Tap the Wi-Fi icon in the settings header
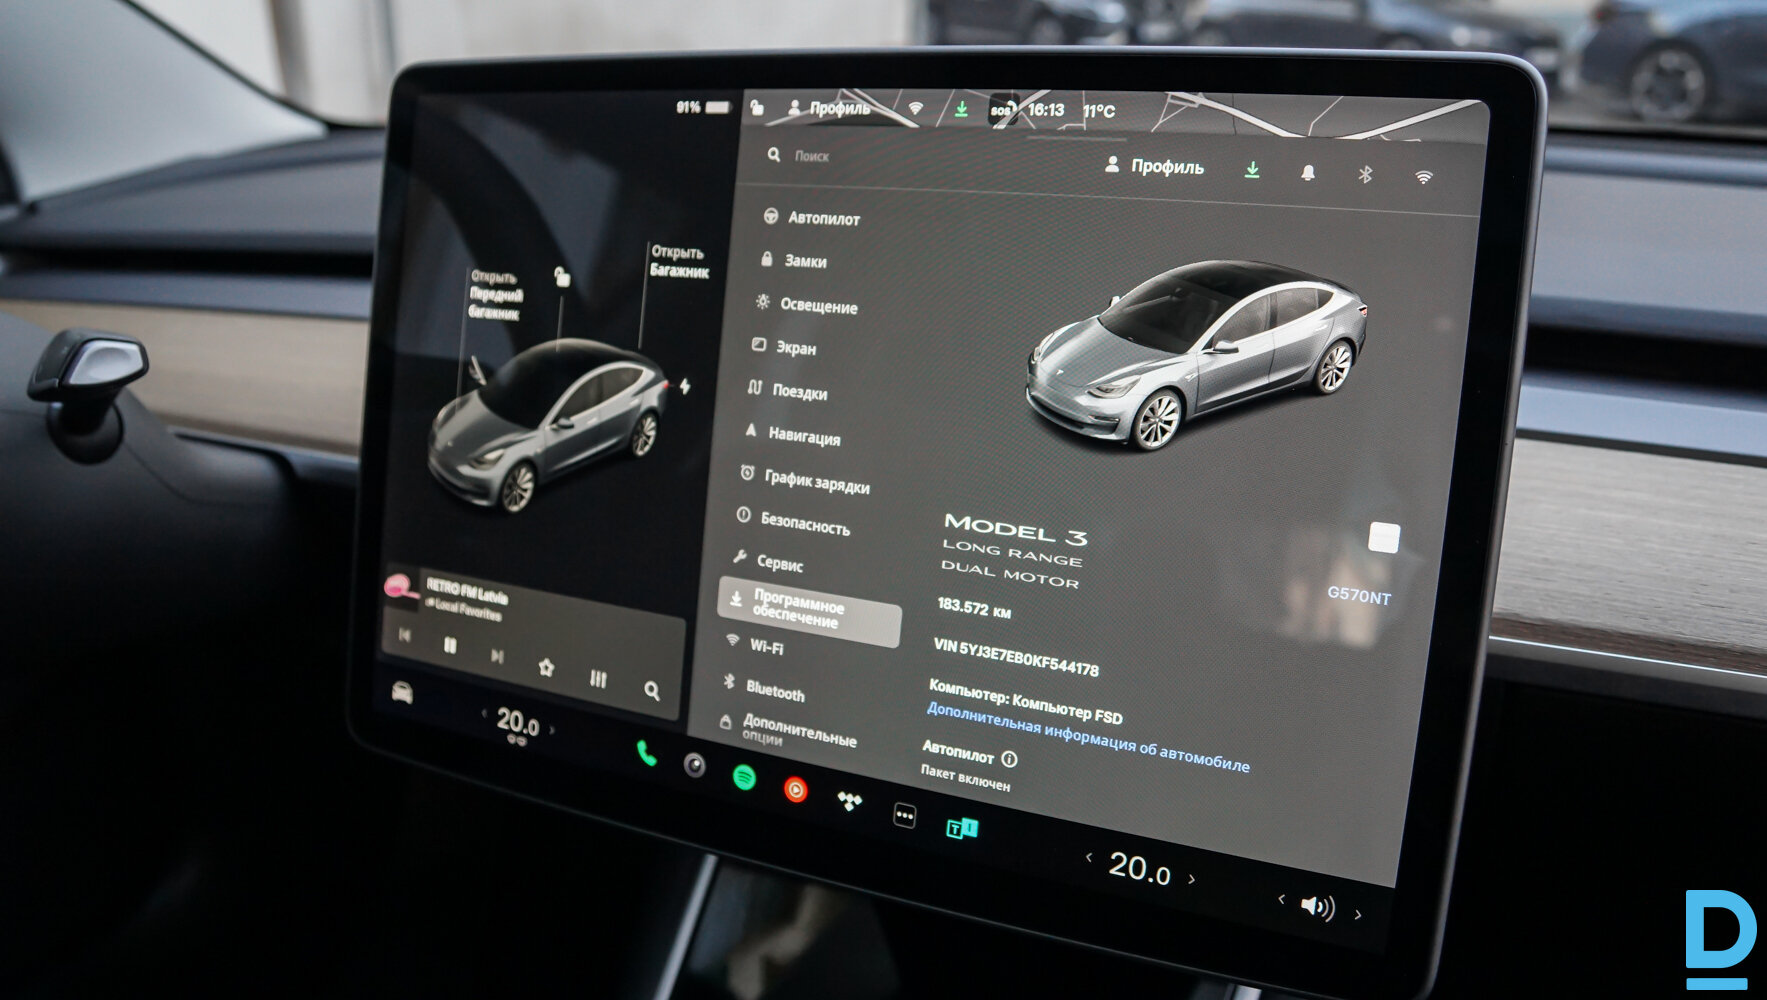This screenshot has width=1767, height=1000. click(x=1423, y=177)
